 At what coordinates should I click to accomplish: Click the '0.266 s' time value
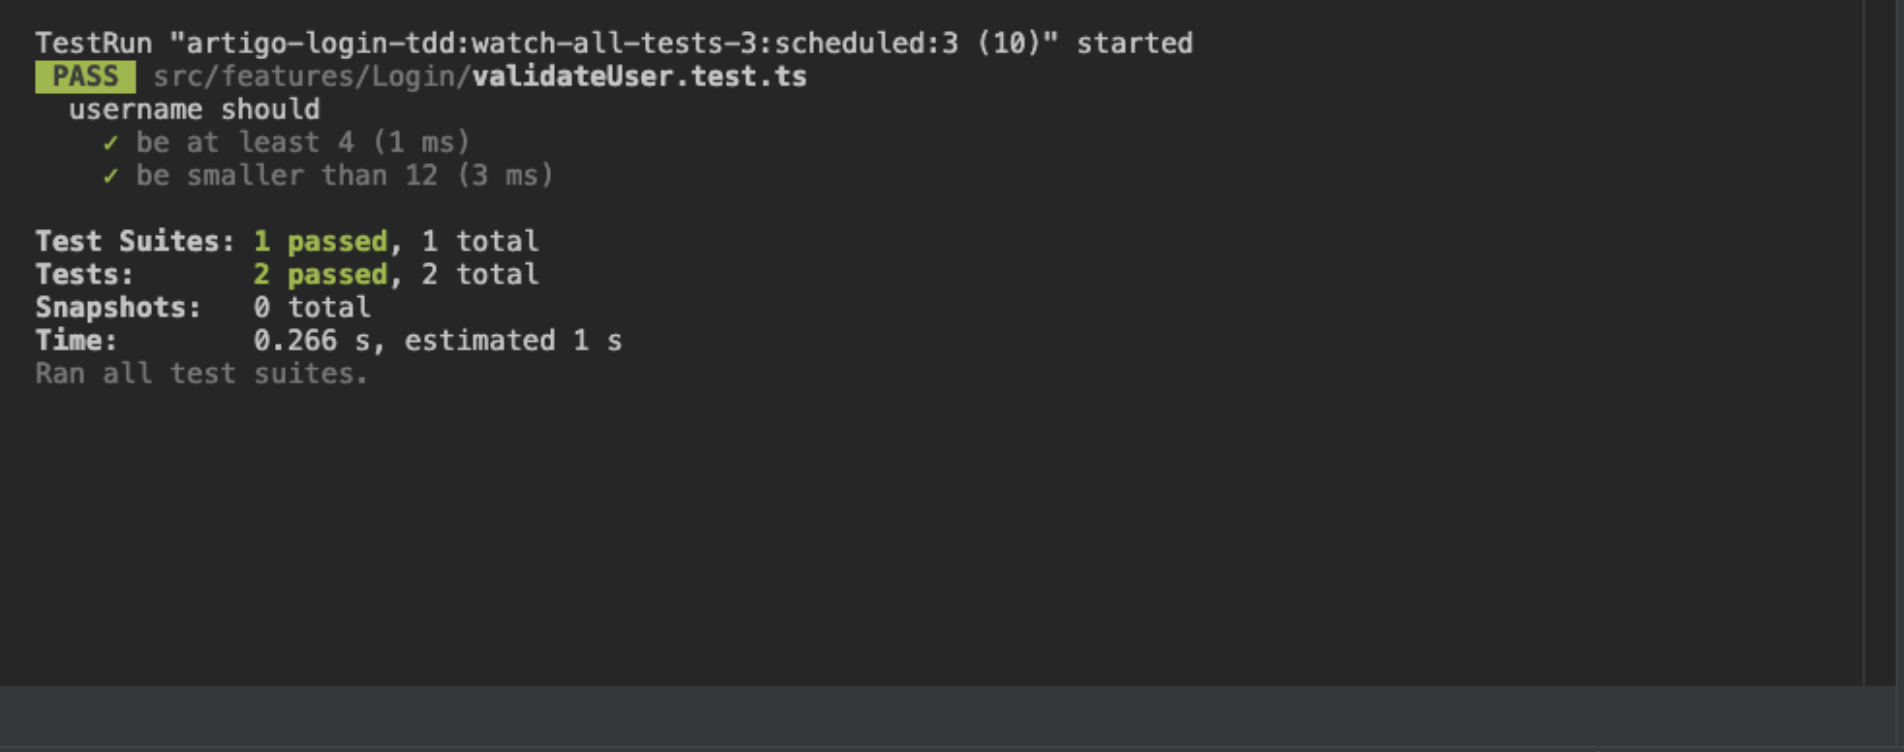tap(311, 341)
